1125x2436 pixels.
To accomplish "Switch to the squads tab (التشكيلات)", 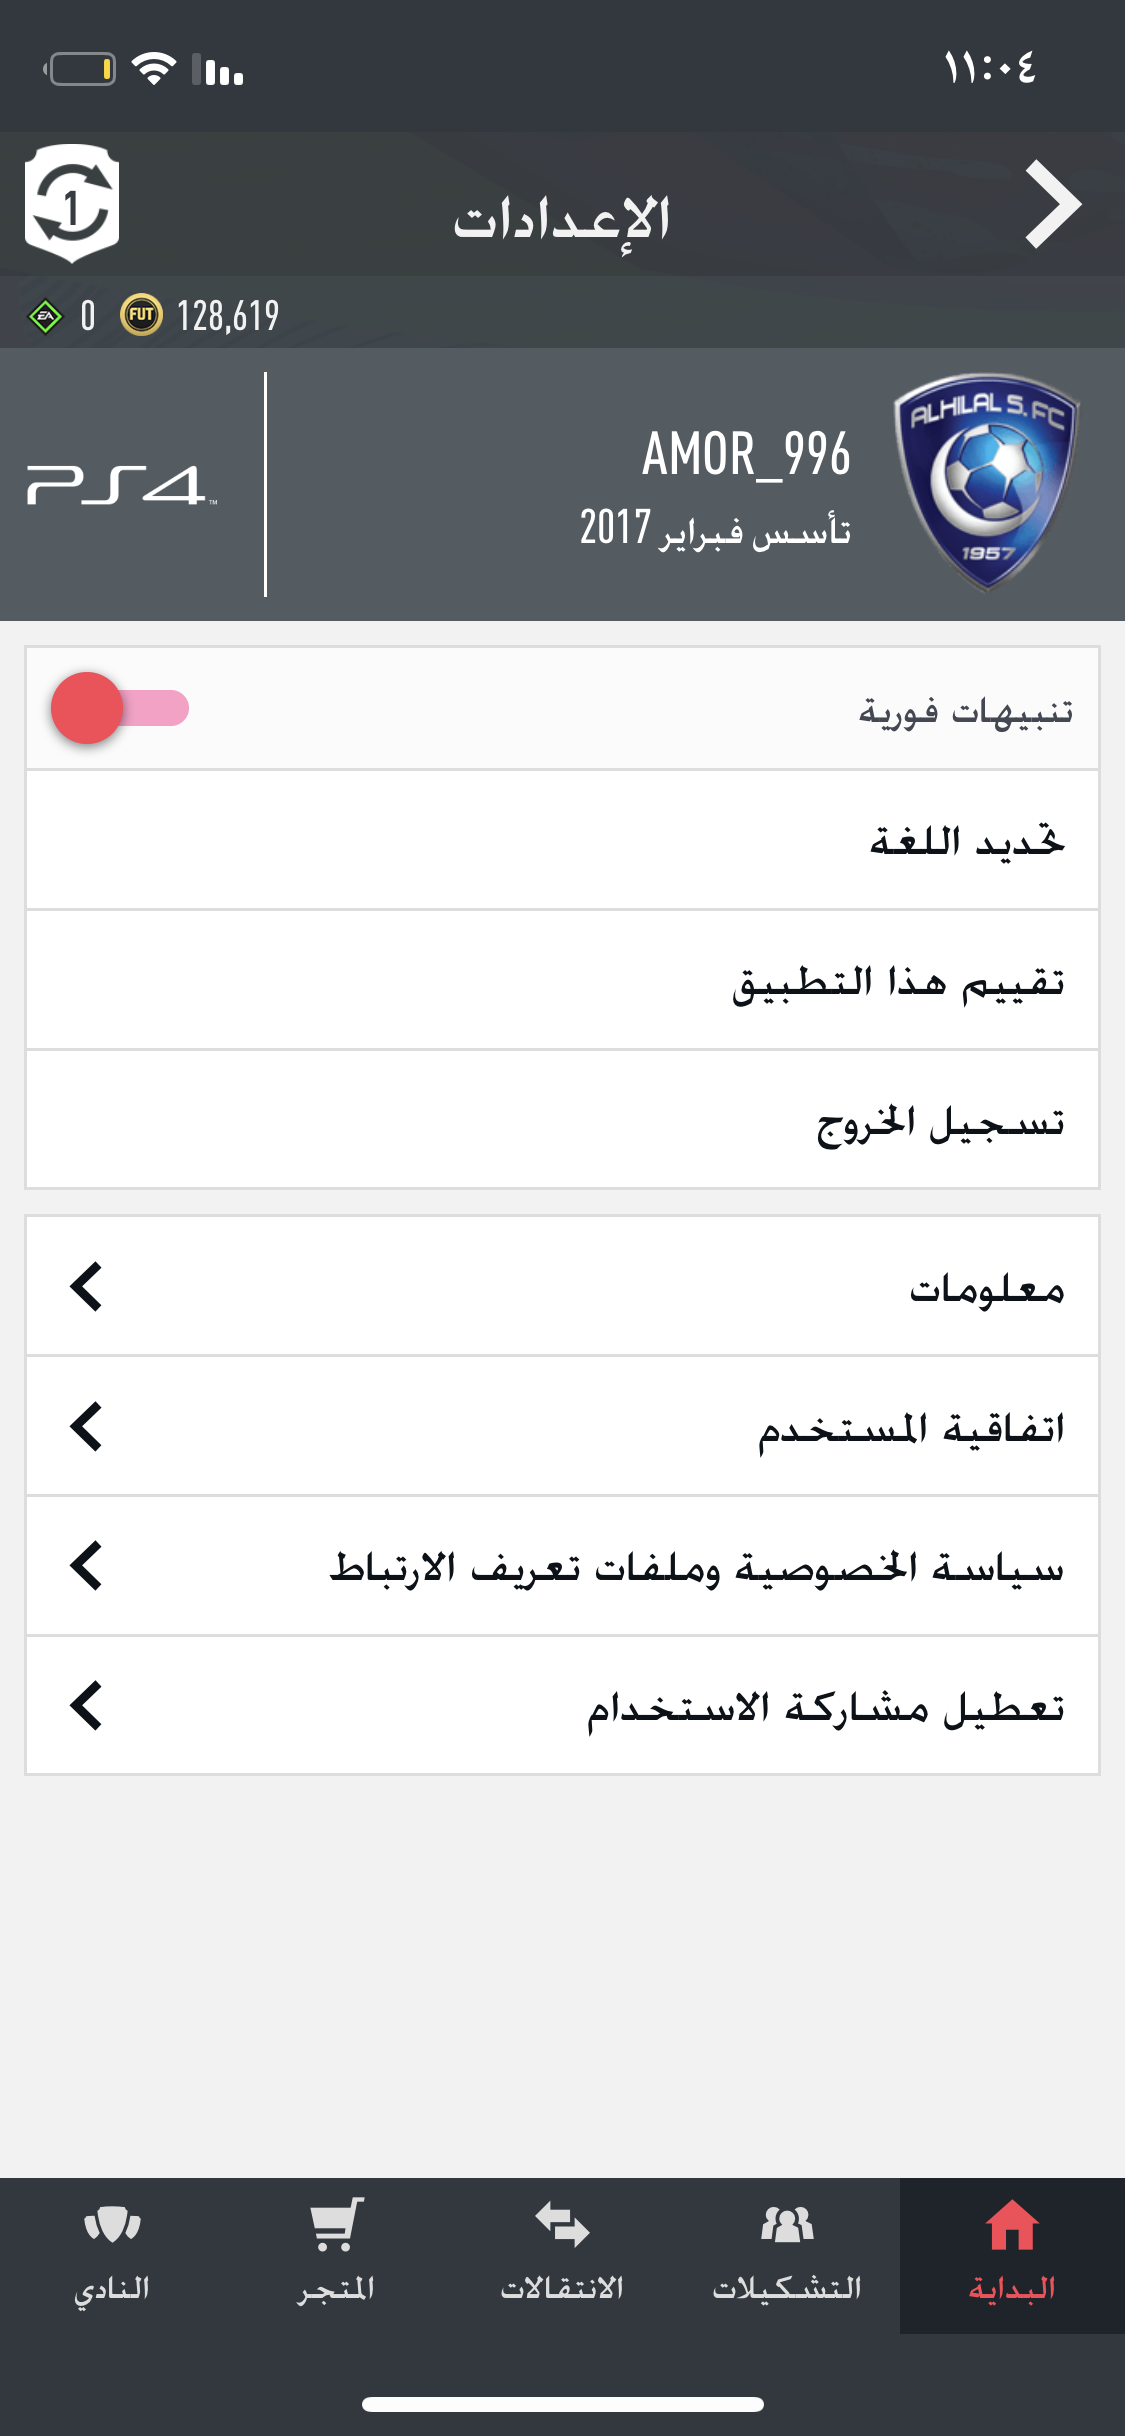I will (787, 2256).
